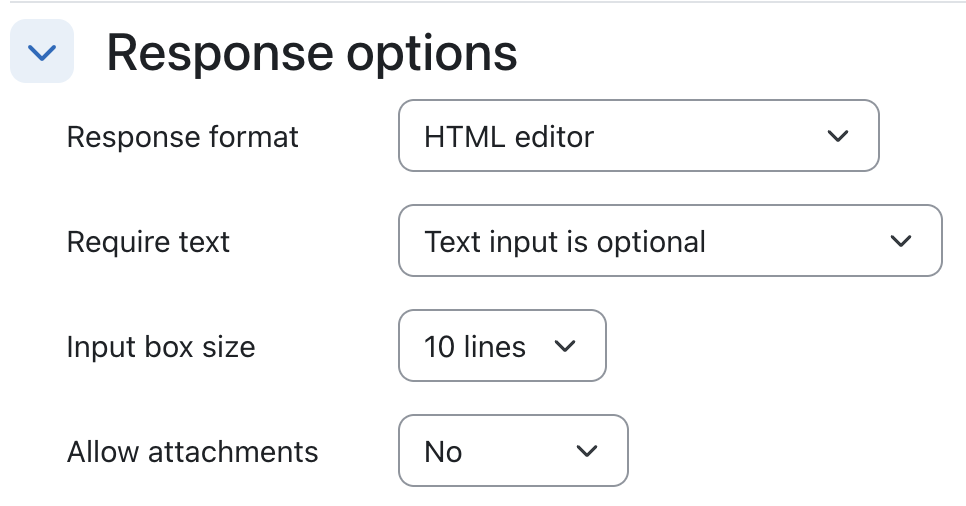Open the Response format dropdown
The image size is (966, 506).
click(639, 136)
